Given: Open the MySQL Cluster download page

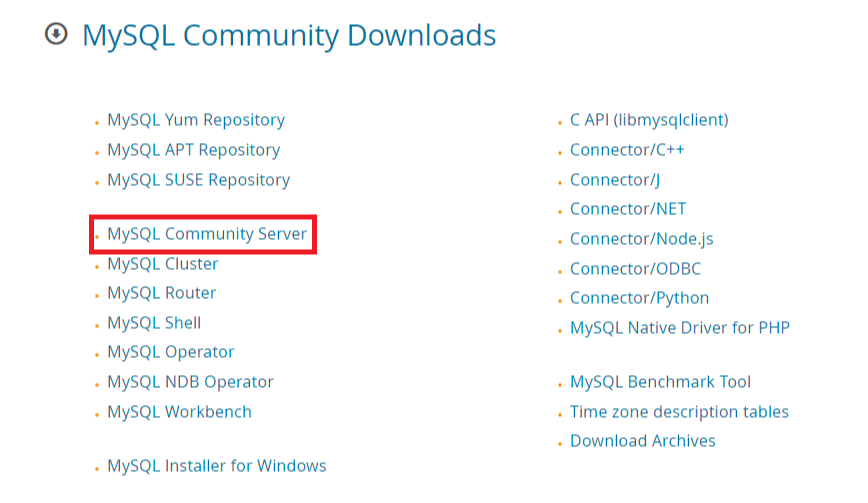Looking at the screenshot, I should coord(163,264).
